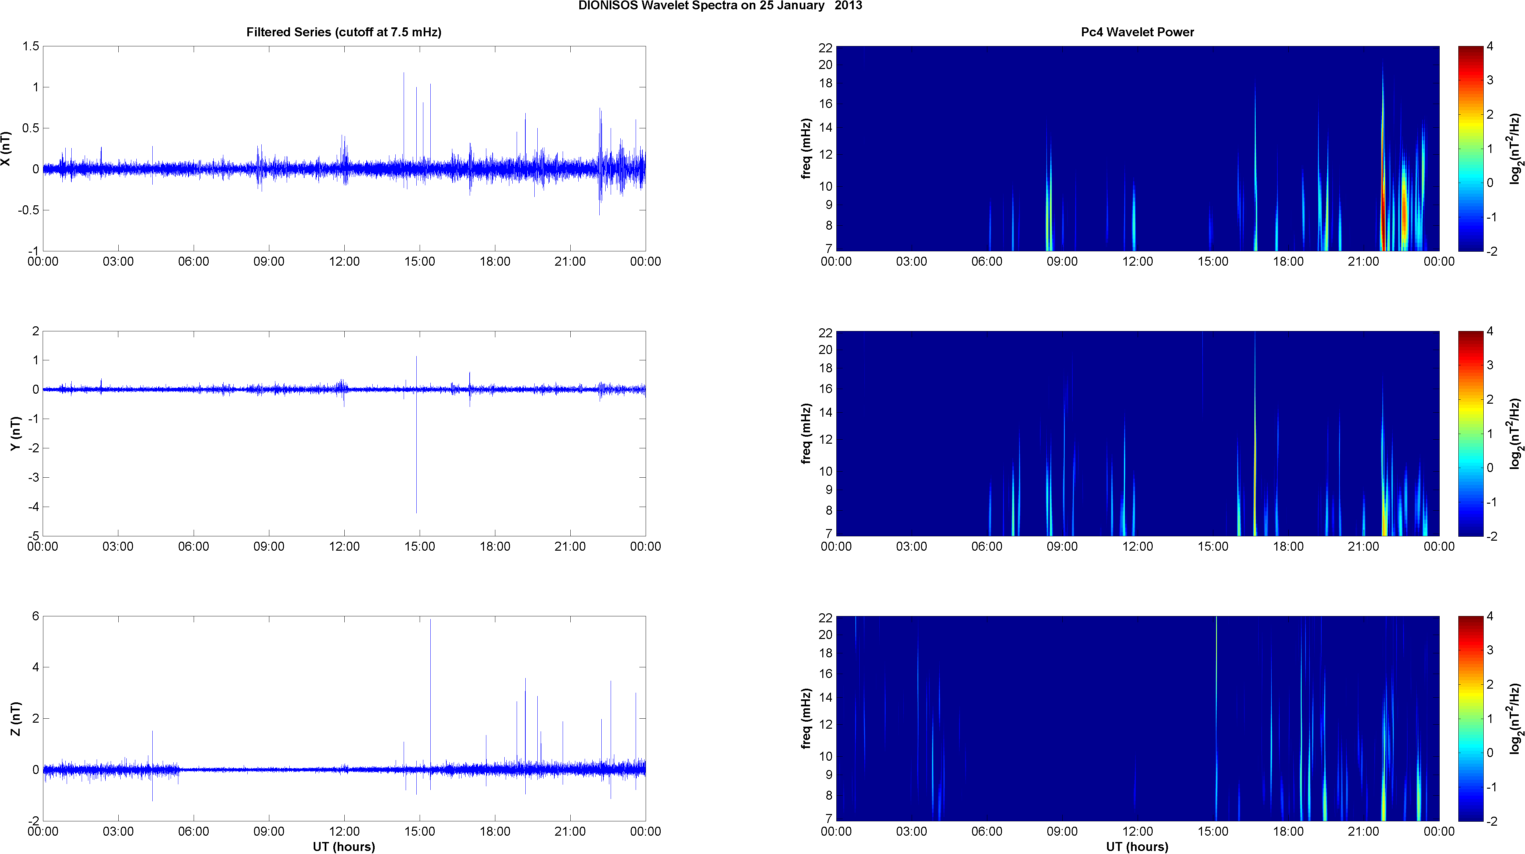Click UT (hours) label under Z time series
The height and width of the screenshot is (854, 1525).
(x=343, y=847)
